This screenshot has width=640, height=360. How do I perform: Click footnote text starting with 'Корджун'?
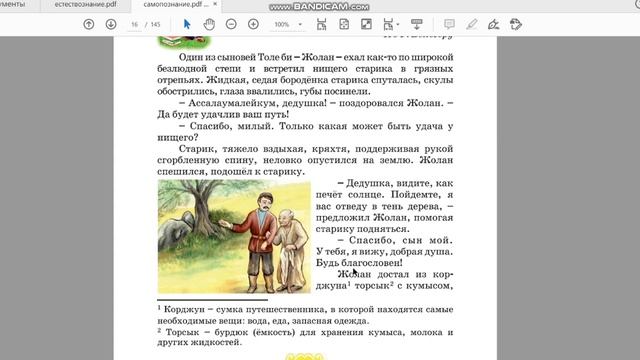click(x=305, y=315)
